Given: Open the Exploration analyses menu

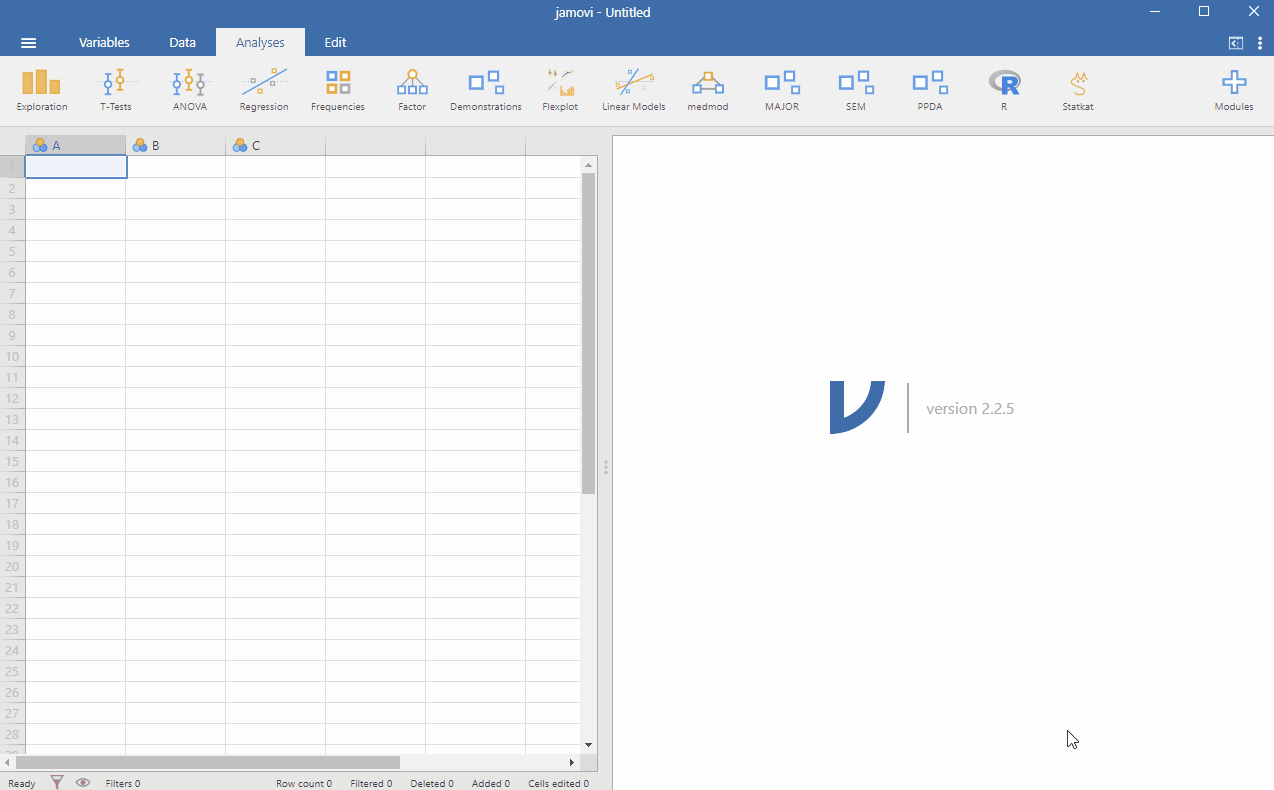Looking at the screenshot, I should click(x=42, y=90).
